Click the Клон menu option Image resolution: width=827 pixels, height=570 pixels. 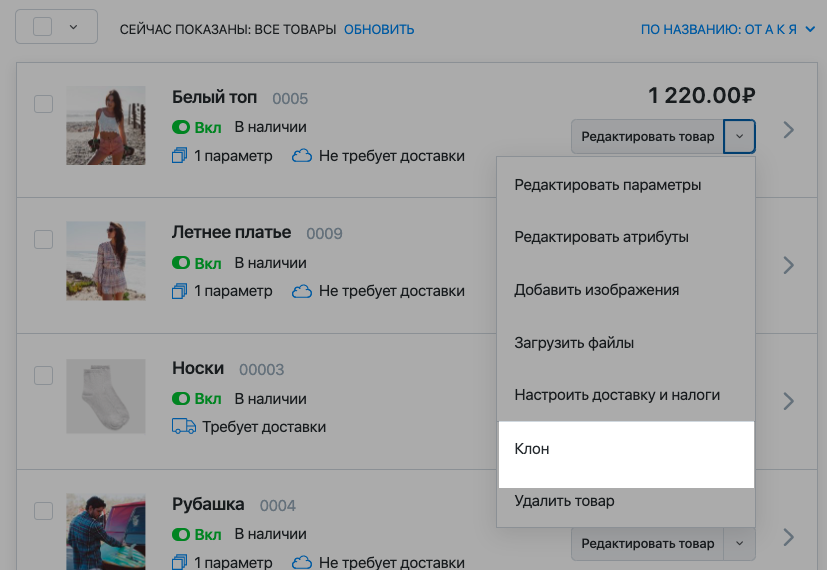626,454
